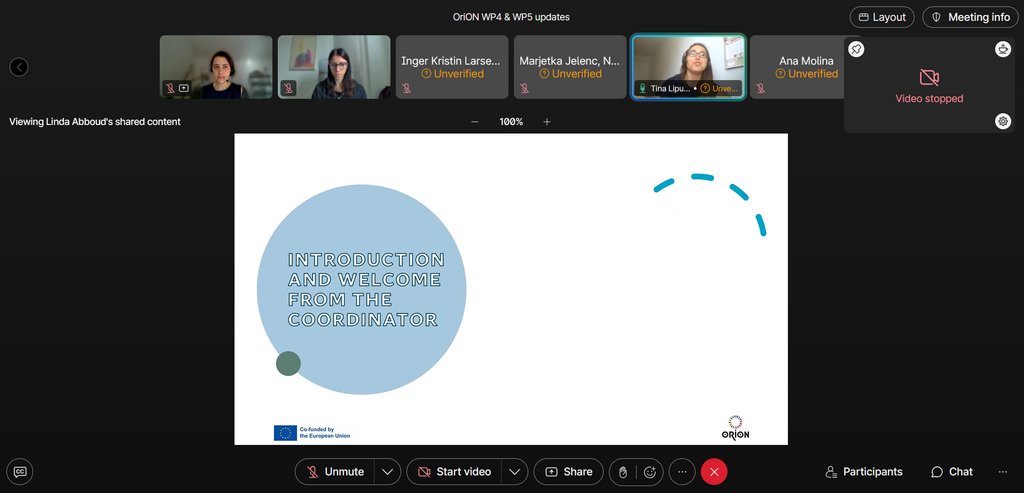This screenshot has width=1024, height=493.
Task: Open the far-right bottom ellipsis menu
Action: (1003, 472)
